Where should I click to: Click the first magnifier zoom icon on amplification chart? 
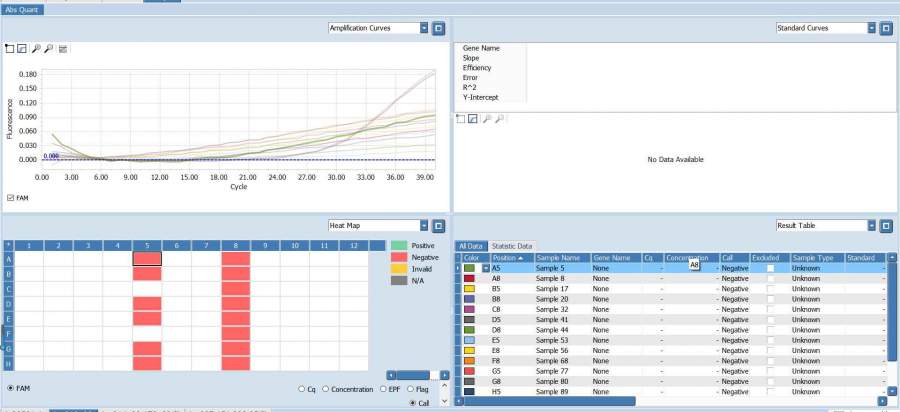[36, 48]
